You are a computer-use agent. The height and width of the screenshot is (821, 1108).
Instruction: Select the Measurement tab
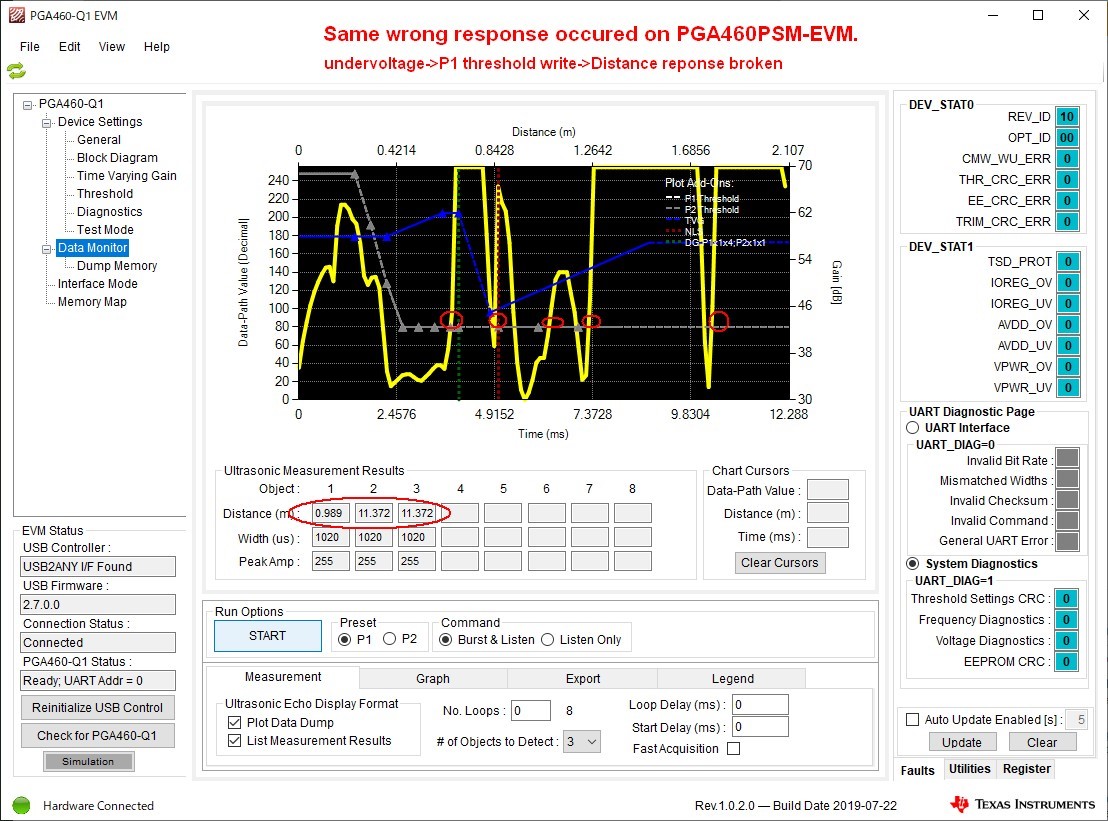(x=283, y=676)
